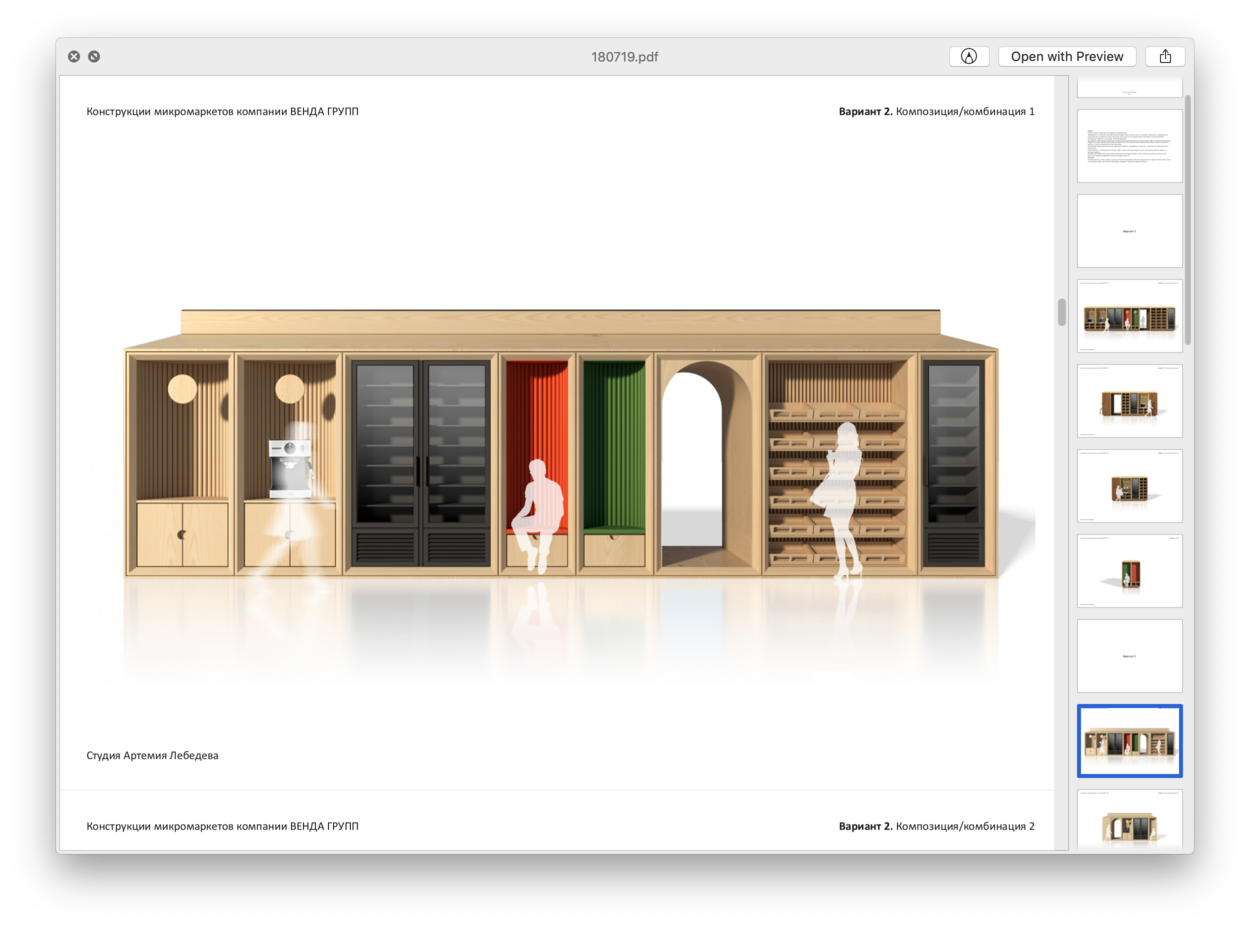Click the blue-highlighted current page thumbnail

(x=1129, y=741)
